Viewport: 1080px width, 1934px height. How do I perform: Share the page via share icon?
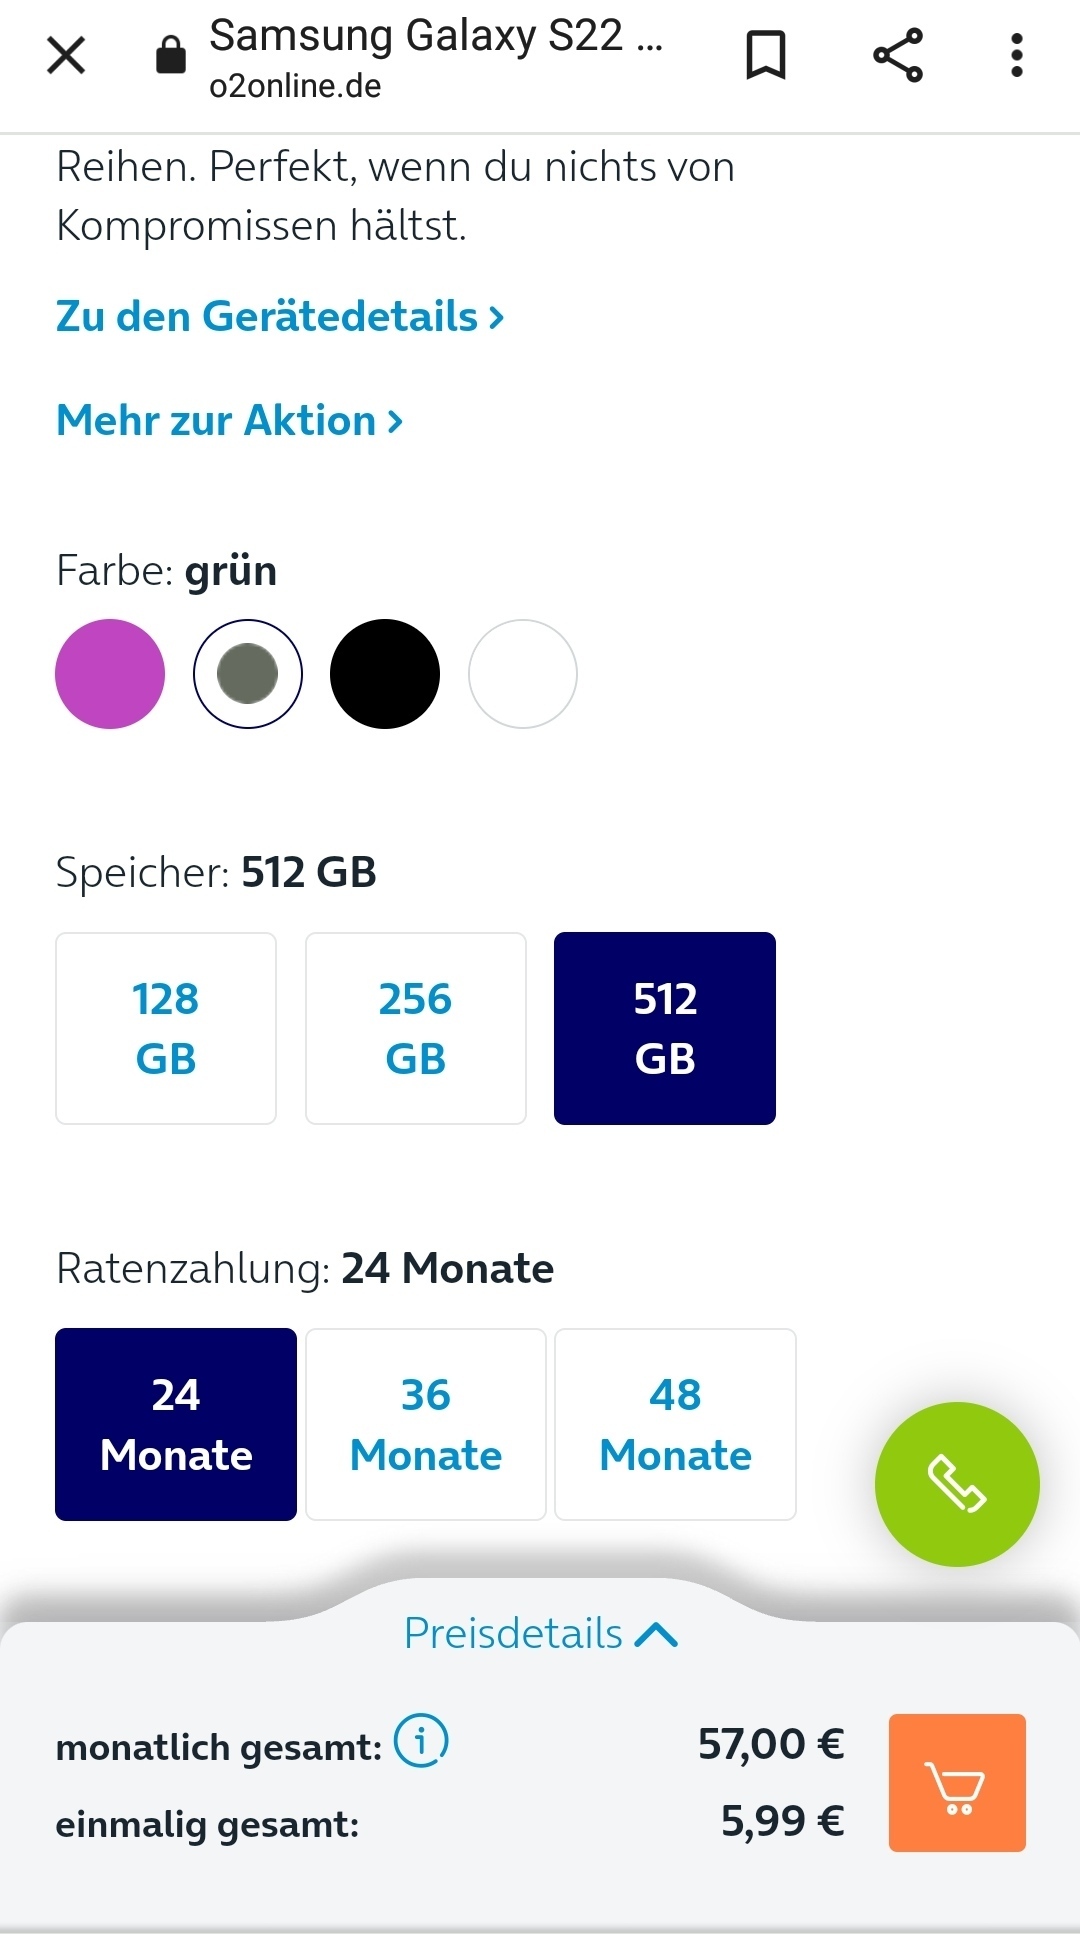898,55
